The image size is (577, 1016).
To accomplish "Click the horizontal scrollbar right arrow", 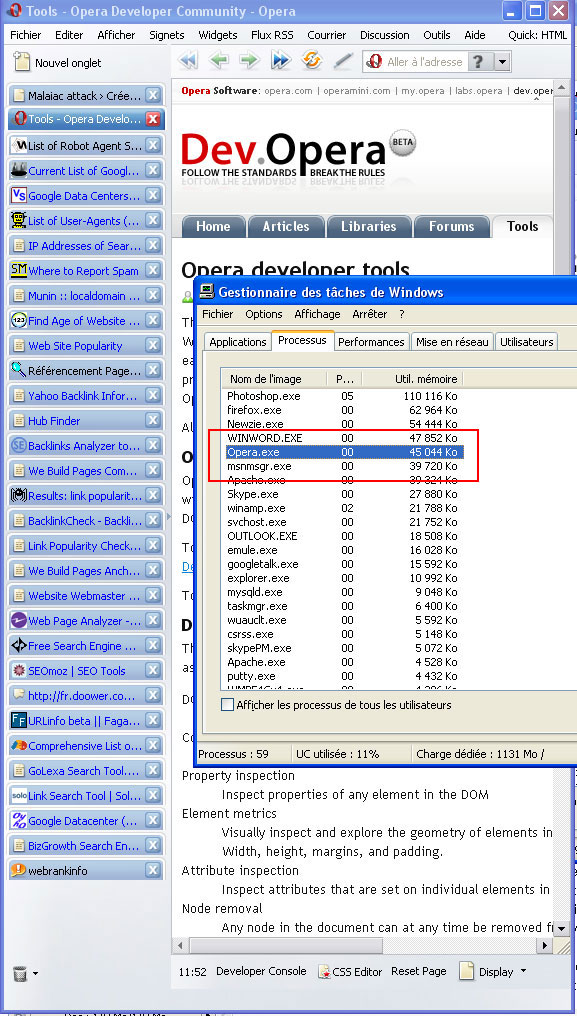I will [546, 945].
